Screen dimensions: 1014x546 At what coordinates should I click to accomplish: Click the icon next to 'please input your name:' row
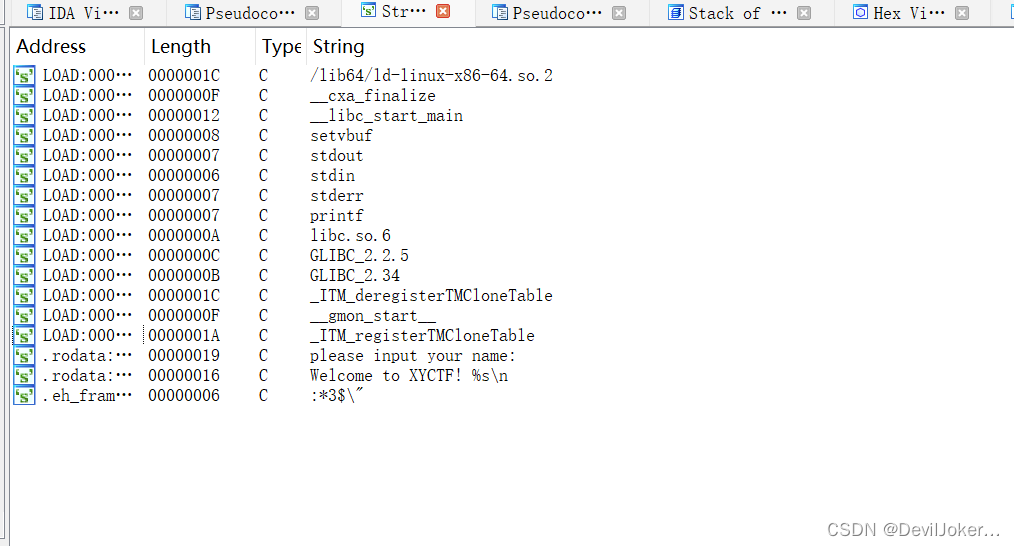click(x=24, y=356)
